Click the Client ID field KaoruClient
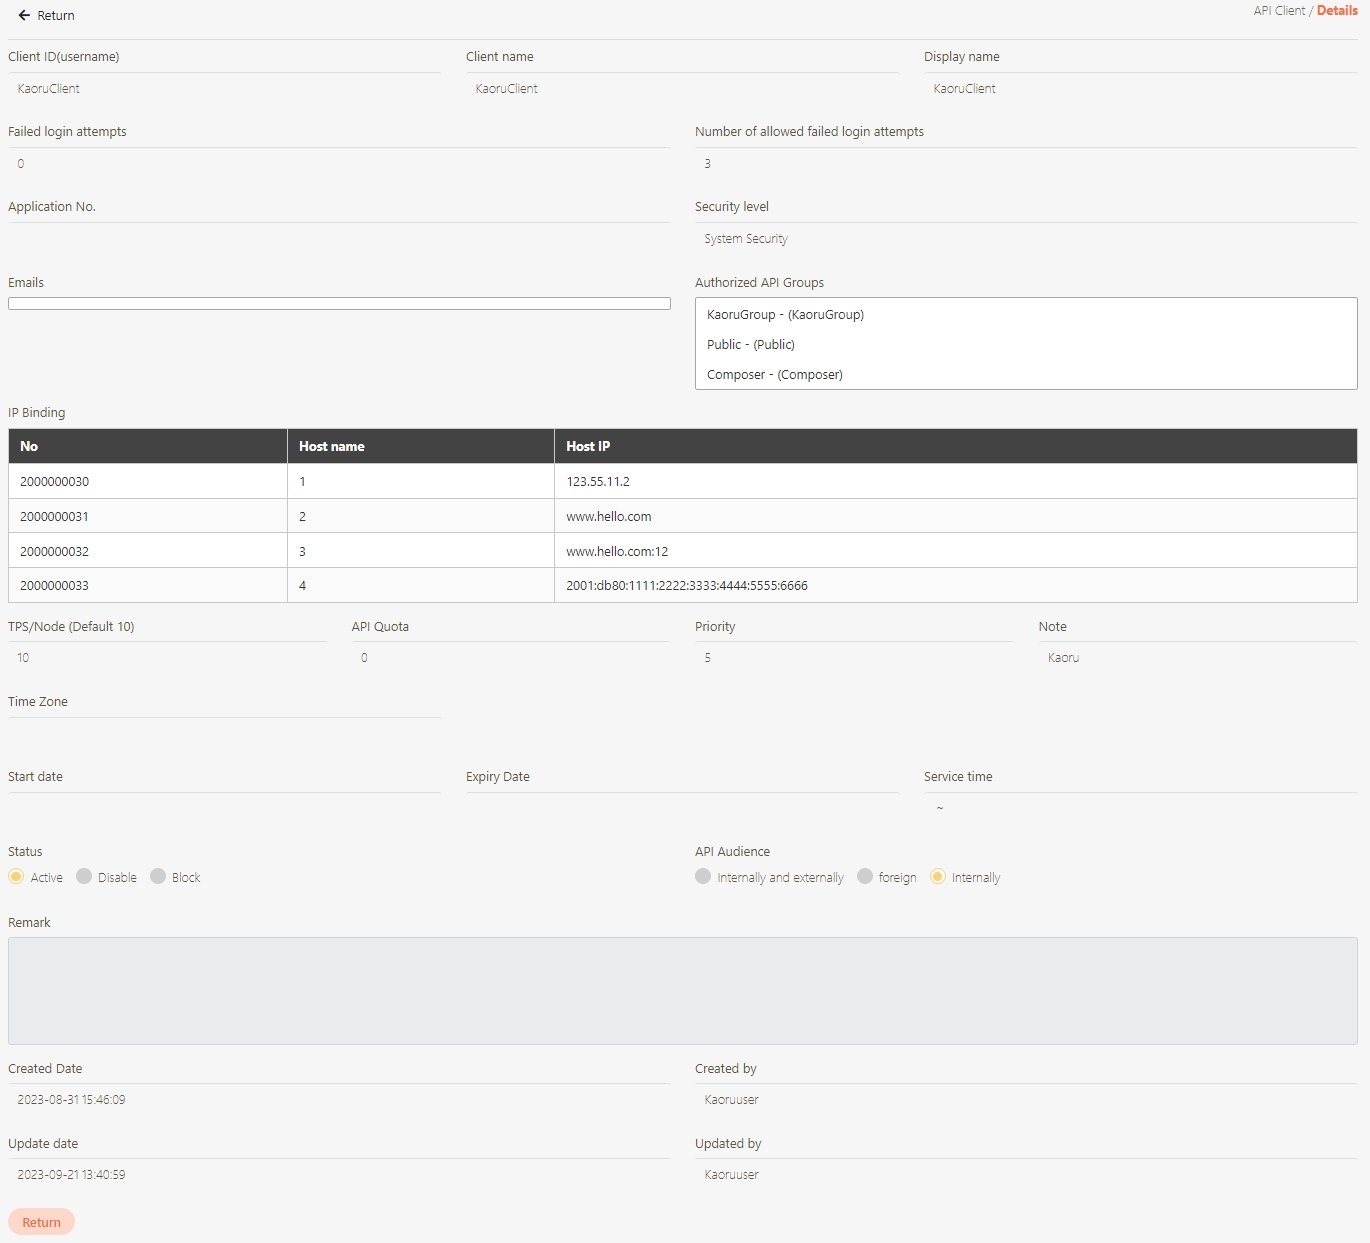The width and height of the screenshot is (1370, 1243). (x=49, y=89)
